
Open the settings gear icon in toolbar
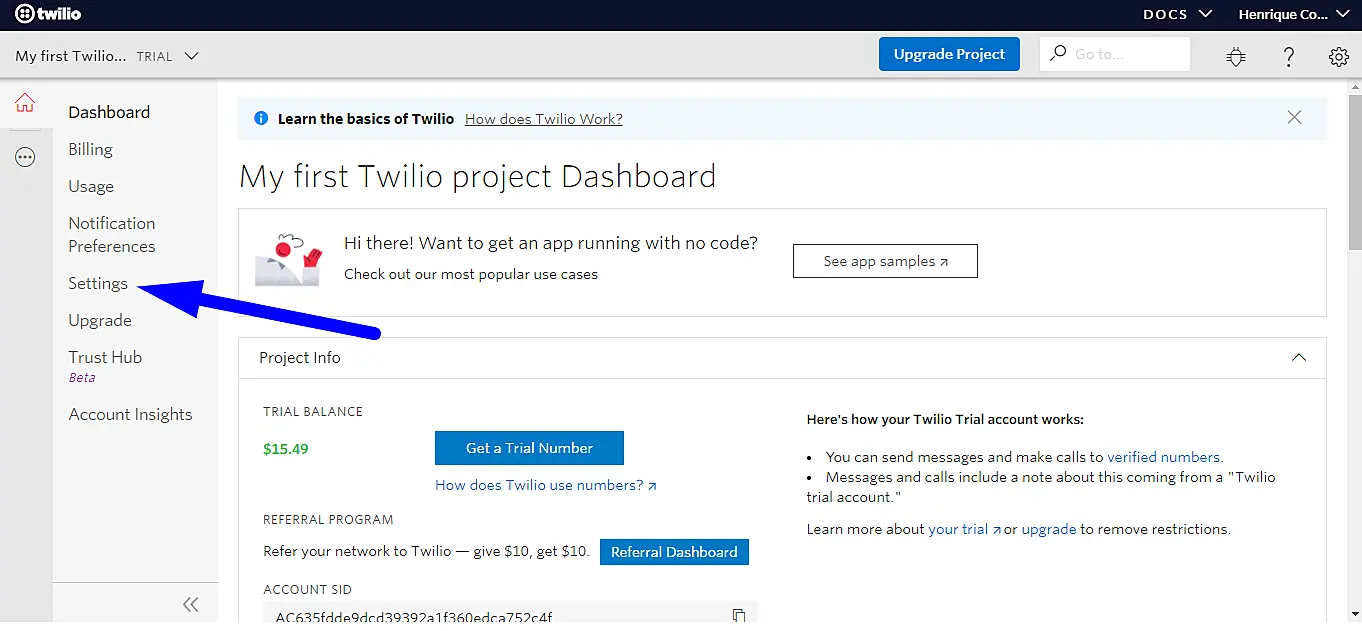point(1339,56)
